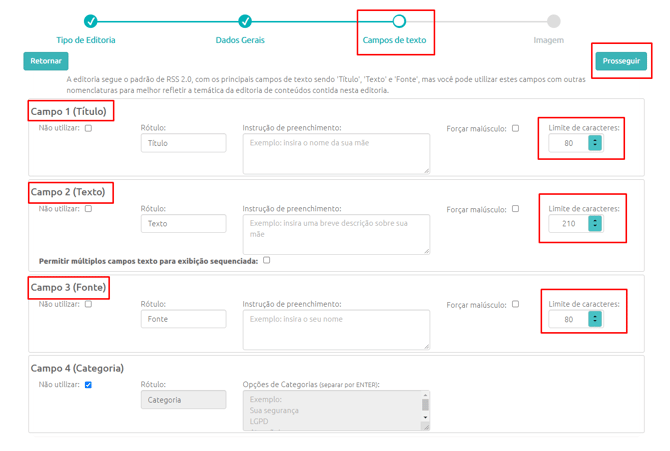This screenshot has height=451, width=670.
Task: Click the Prosseguir button
Action: pyautogui.click(x=621, y=61)
